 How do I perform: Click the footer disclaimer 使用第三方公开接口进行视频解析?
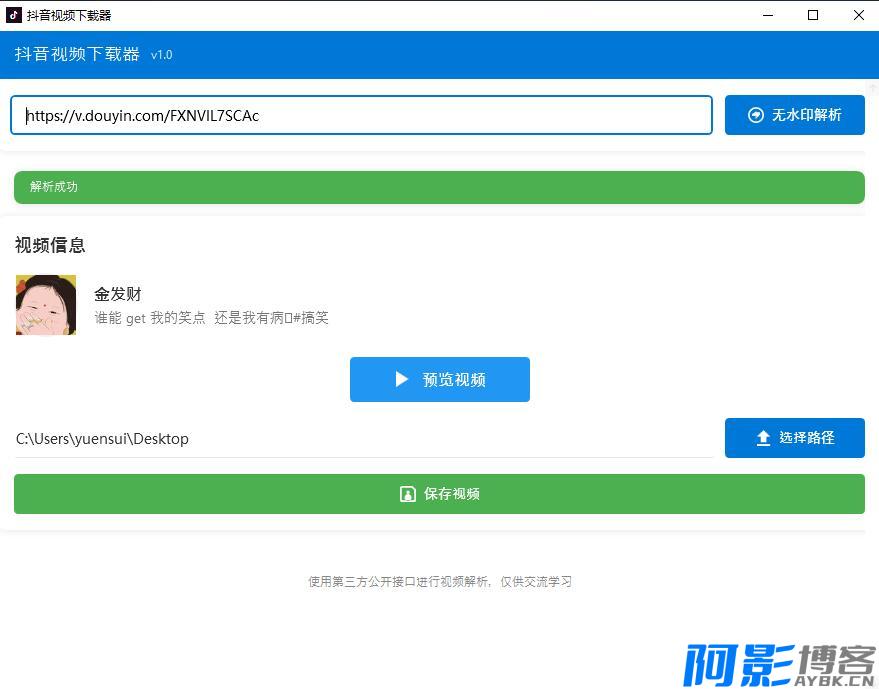point(440,582)
